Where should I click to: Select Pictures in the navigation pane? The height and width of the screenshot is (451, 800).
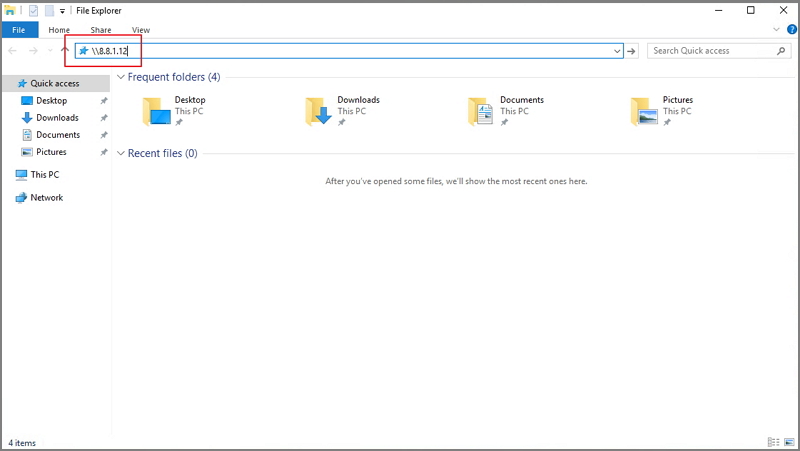point(51,152)
